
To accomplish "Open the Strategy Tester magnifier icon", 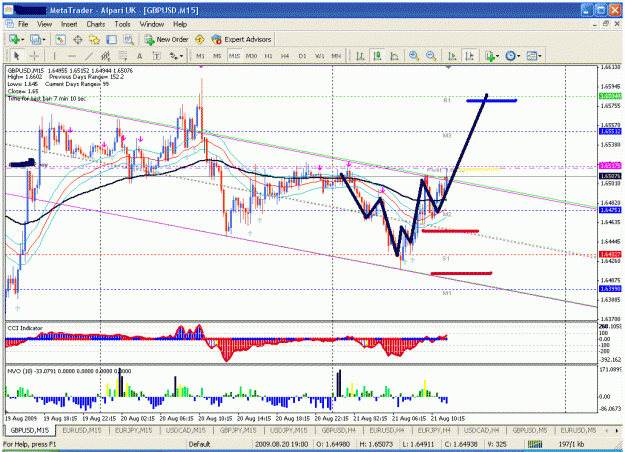I will (x=128, y=39).
